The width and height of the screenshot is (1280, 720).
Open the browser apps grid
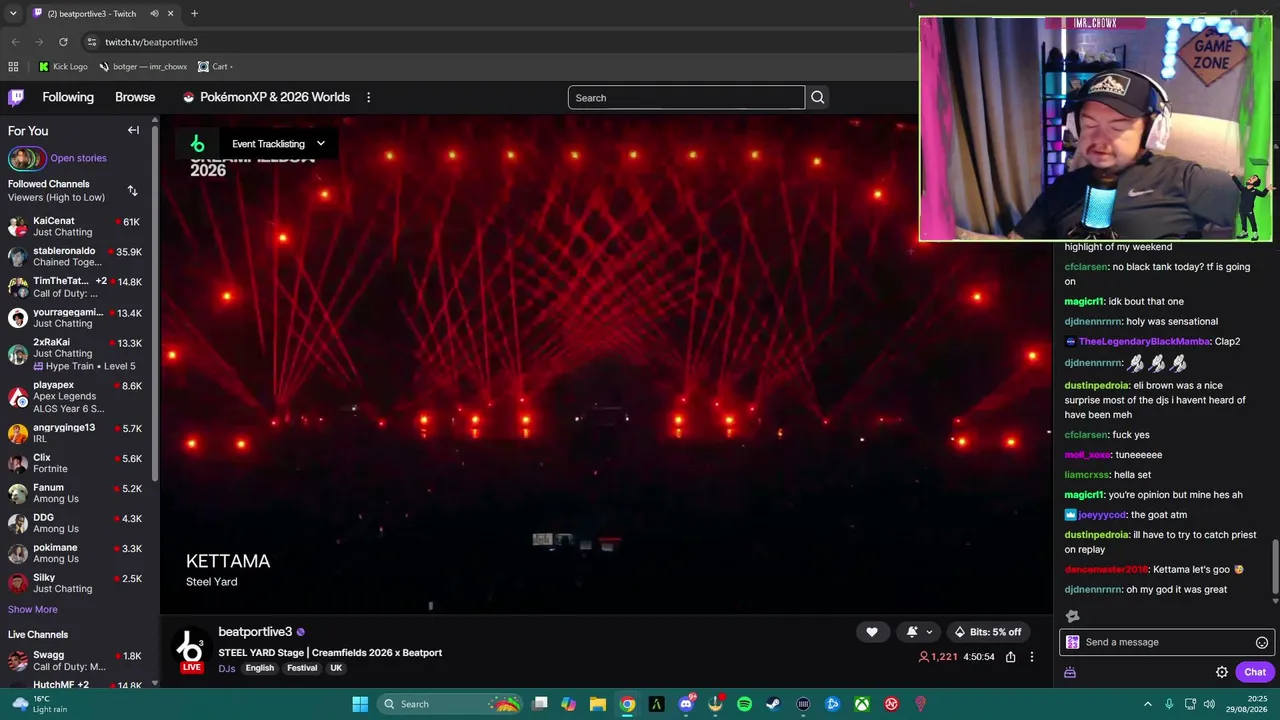[13, 67]
